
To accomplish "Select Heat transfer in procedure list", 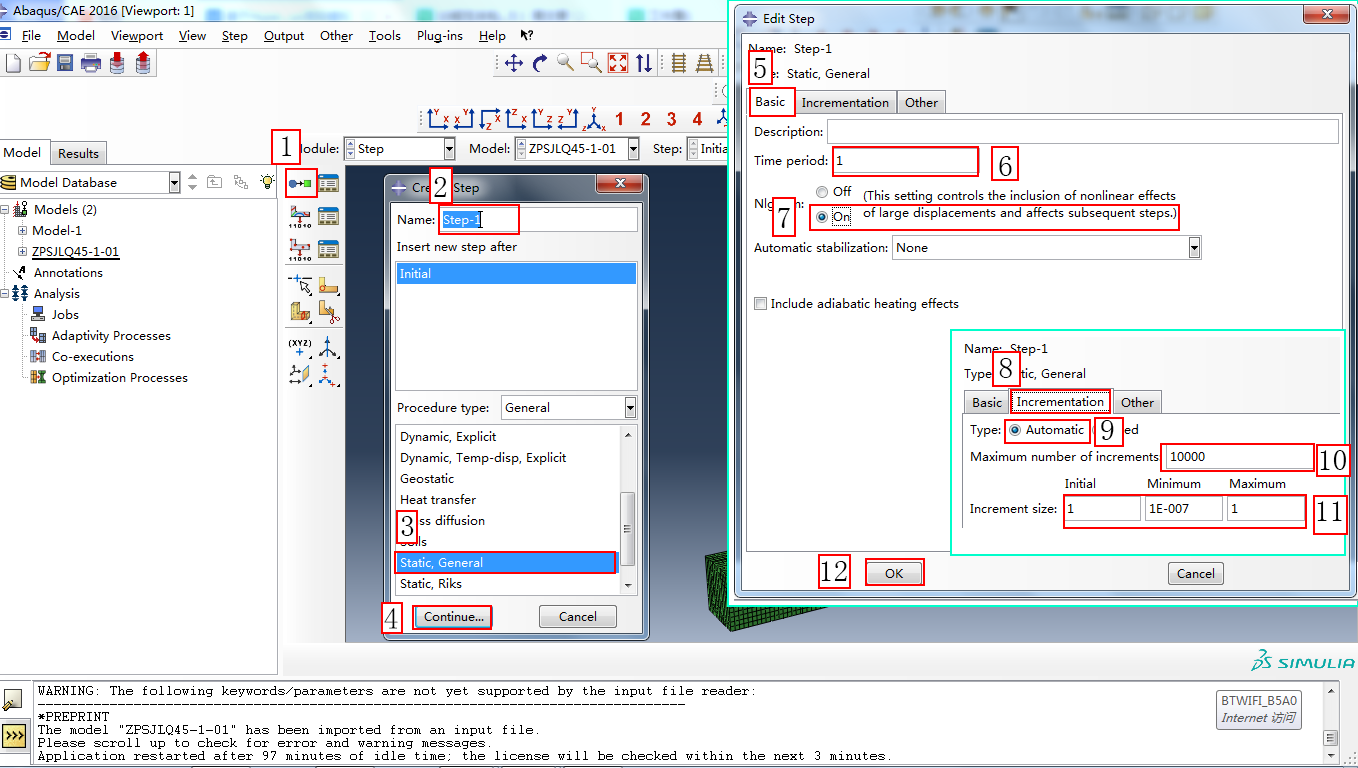I will 438,500.
